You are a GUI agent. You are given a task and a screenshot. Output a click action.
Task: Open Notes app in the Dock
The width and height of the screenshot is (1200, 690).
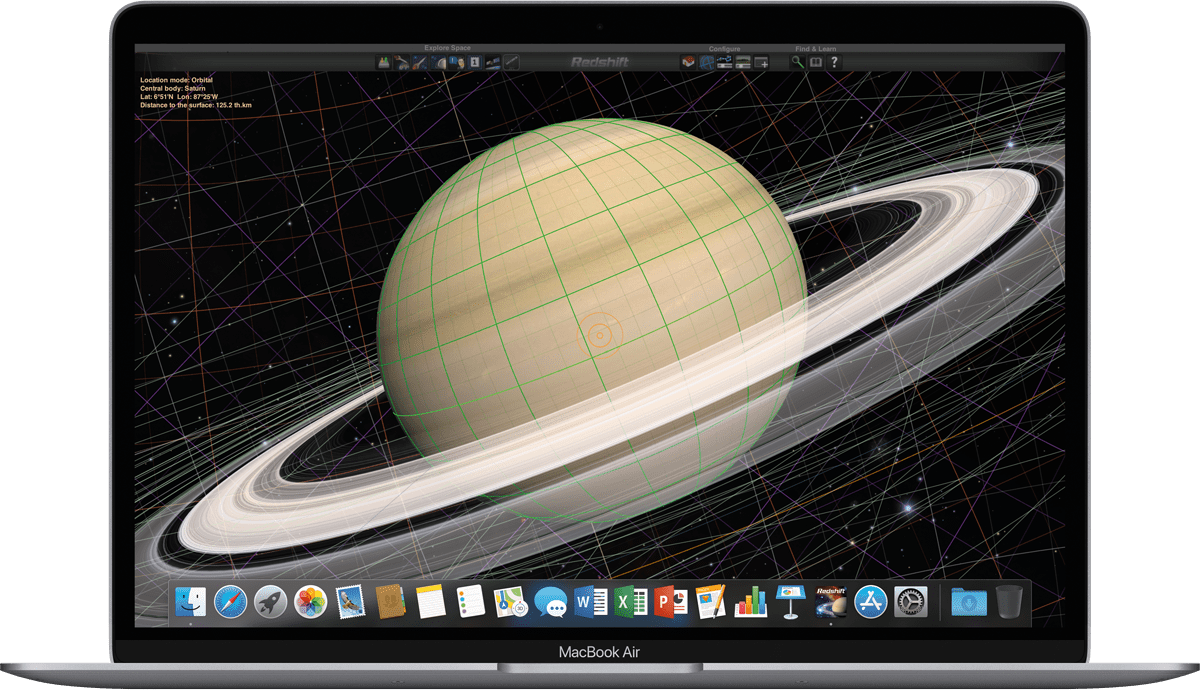point(430,601)
